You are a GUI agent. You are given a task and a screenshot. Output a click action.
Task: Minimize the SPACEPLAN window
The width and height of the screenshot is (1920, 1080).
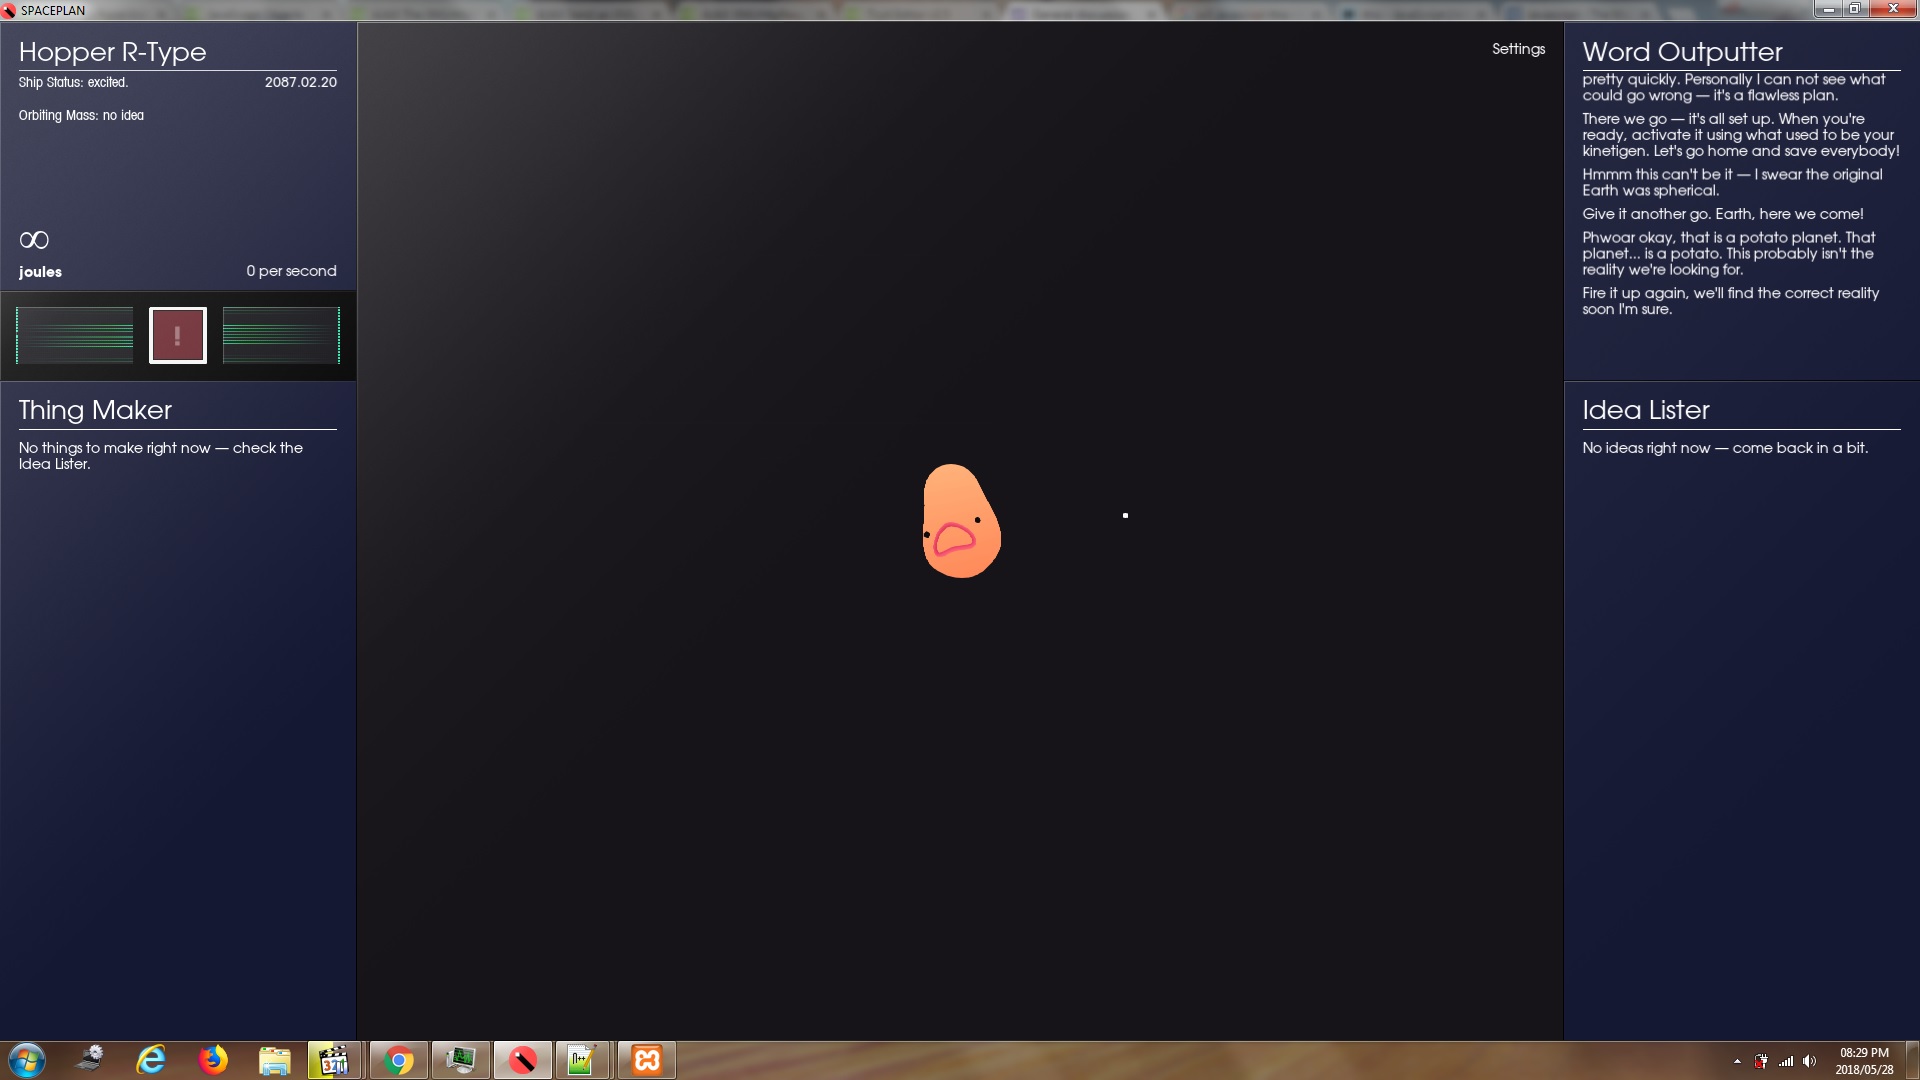[1828, 9]
